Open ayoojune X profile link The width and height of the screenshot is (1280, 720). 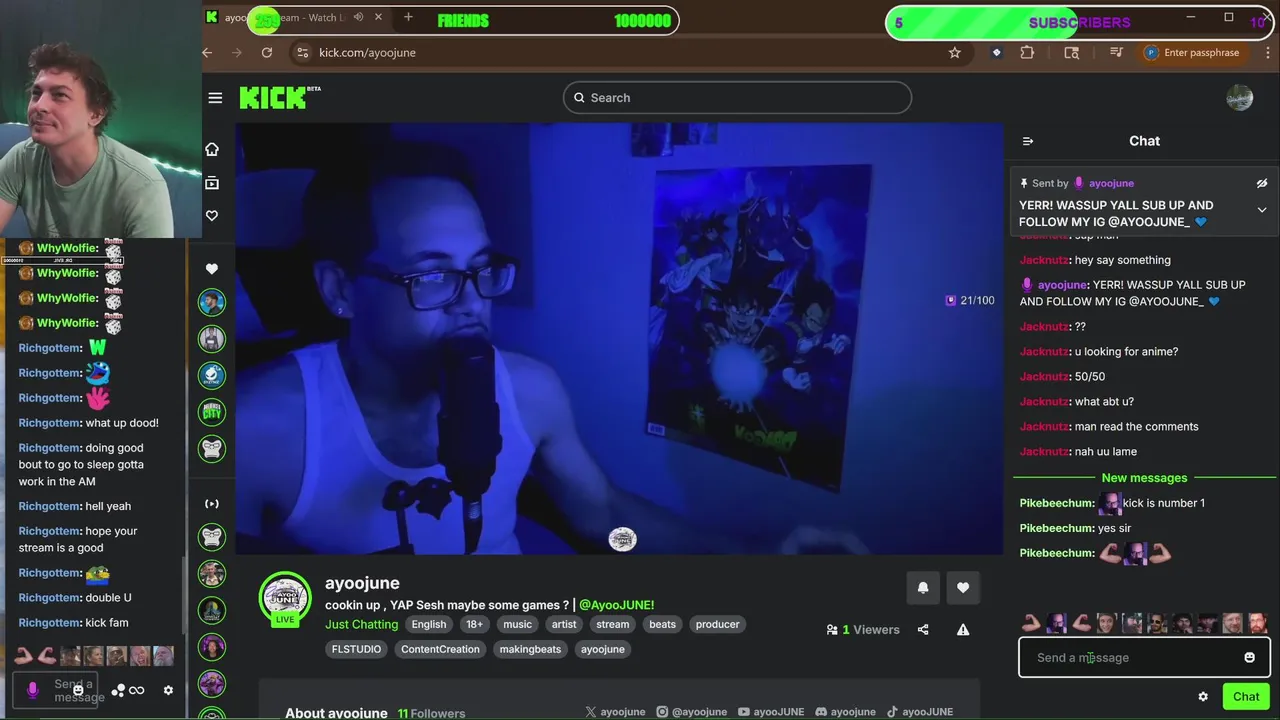click(x=615, y=712)
